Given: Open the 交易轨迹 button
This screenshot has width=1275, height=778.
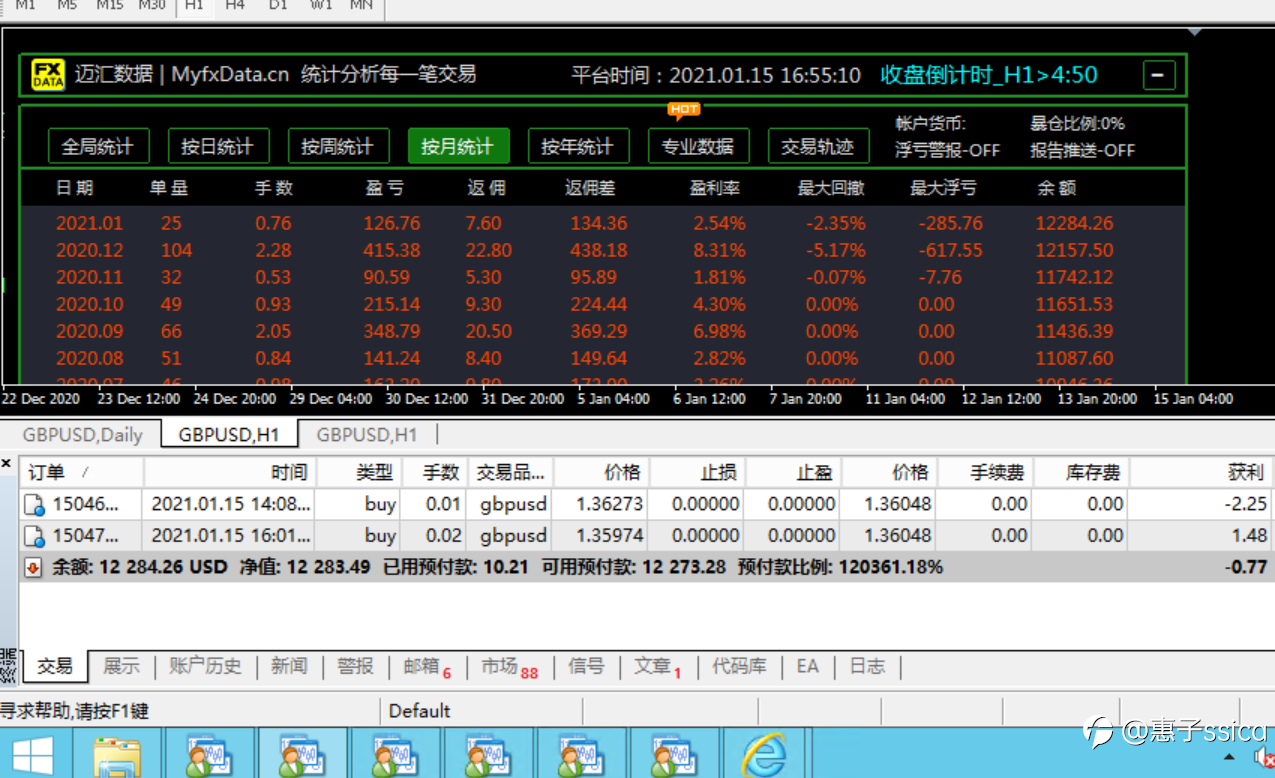Looking at the screenshot, I should point(818,146).
